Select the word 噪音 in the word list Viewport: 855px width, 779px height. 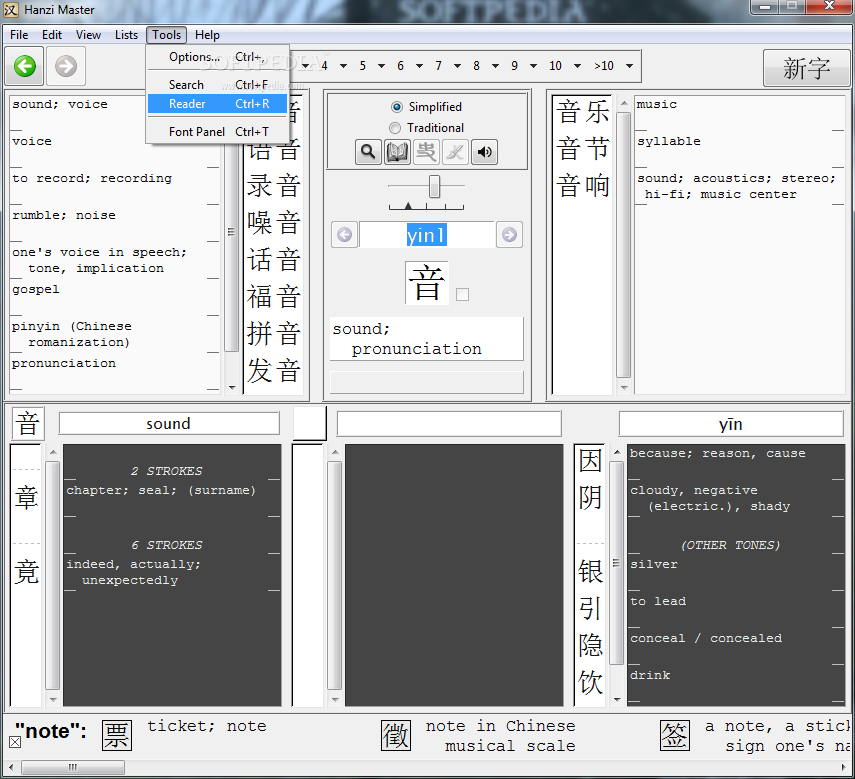[x=273, y=223]
